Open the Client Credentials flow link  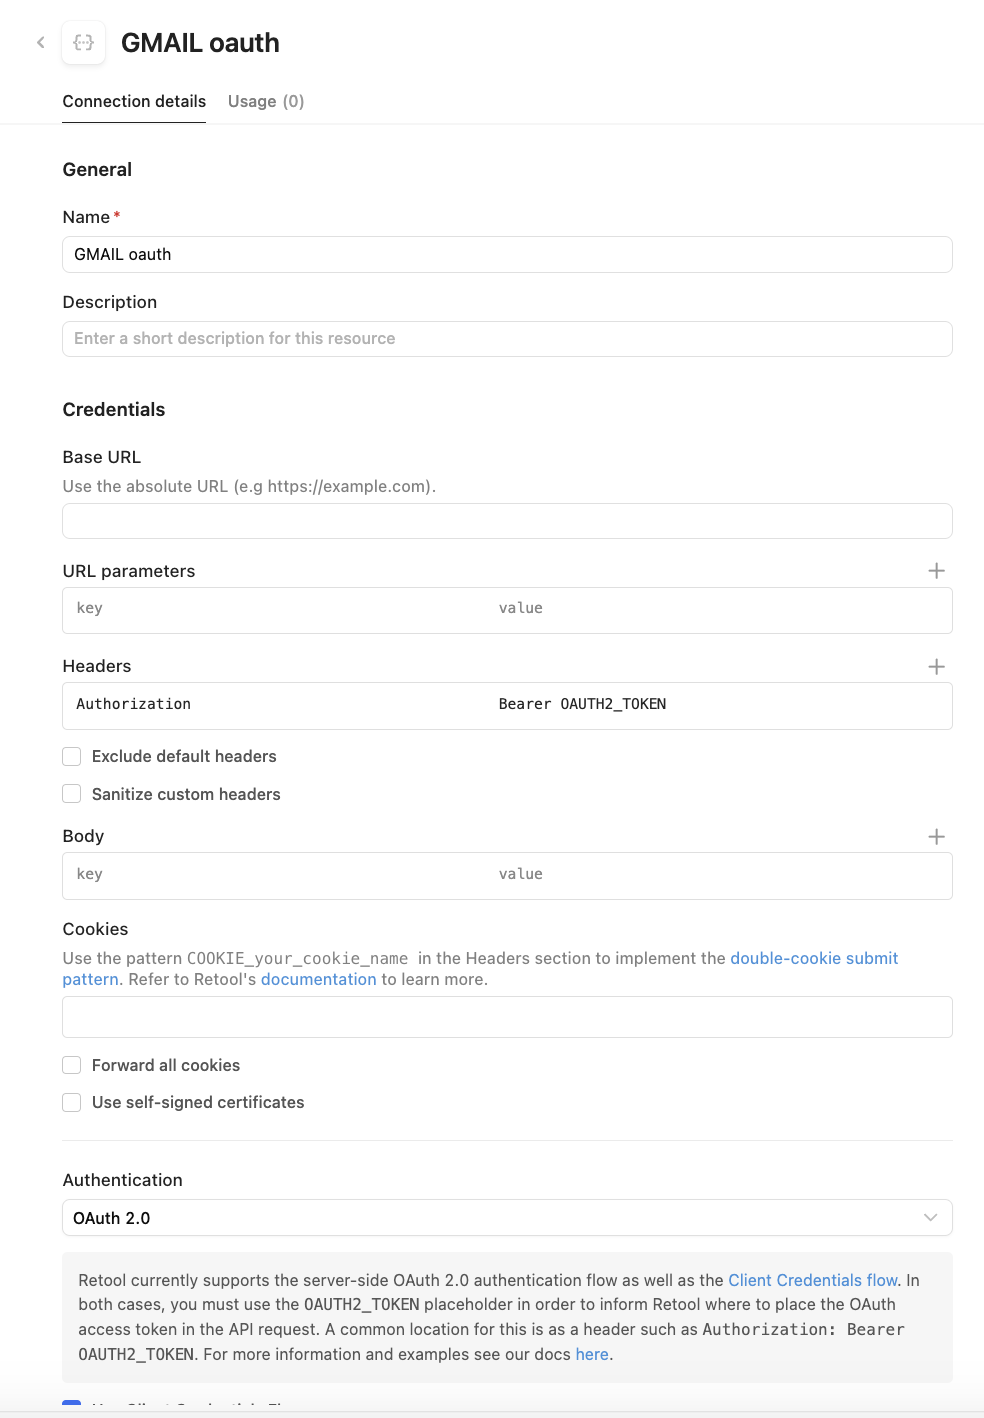[x=812, y=1280]
